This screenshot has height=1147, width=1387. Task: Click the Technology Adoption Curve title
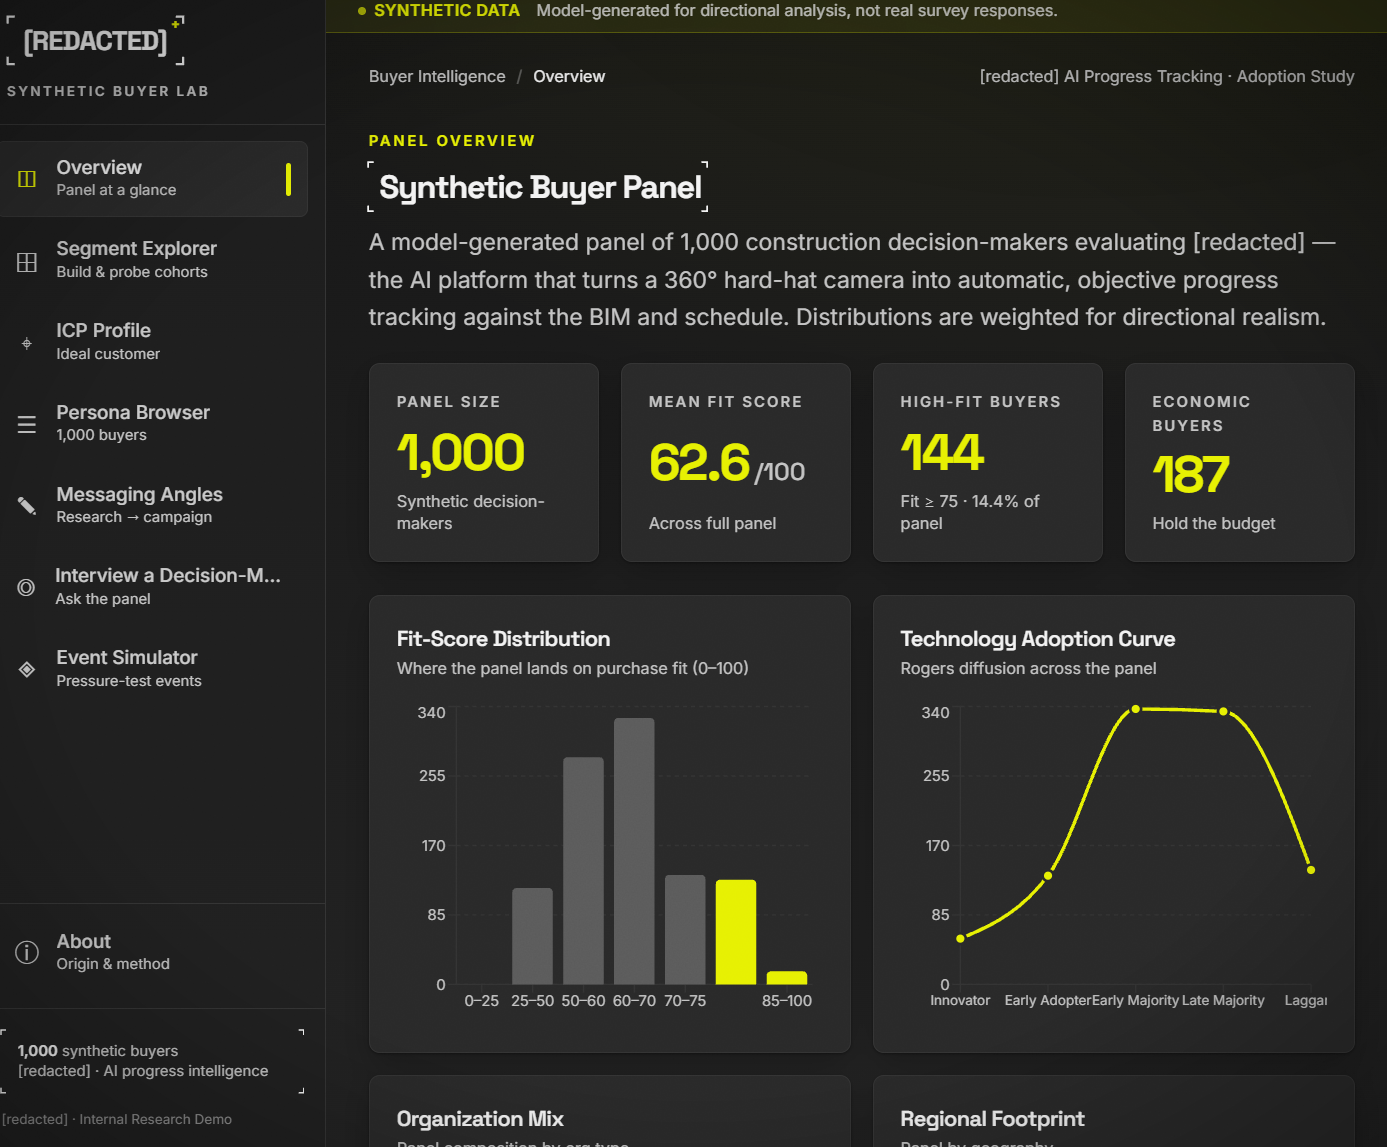coord(1038,639)
